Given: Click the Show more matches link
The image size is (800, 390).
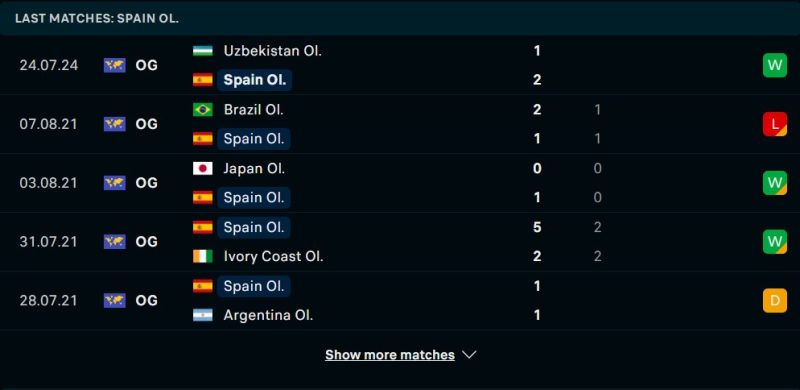Looking at the screenshot, I should 390,354.
